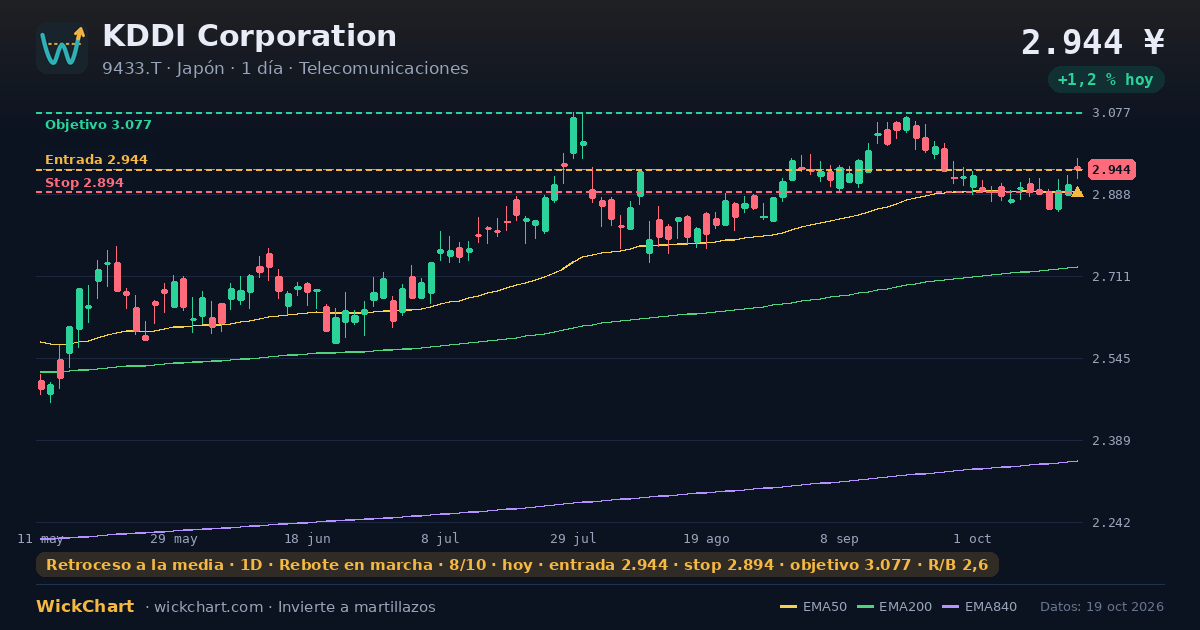Click the 18 jun date label

[307, 539]
